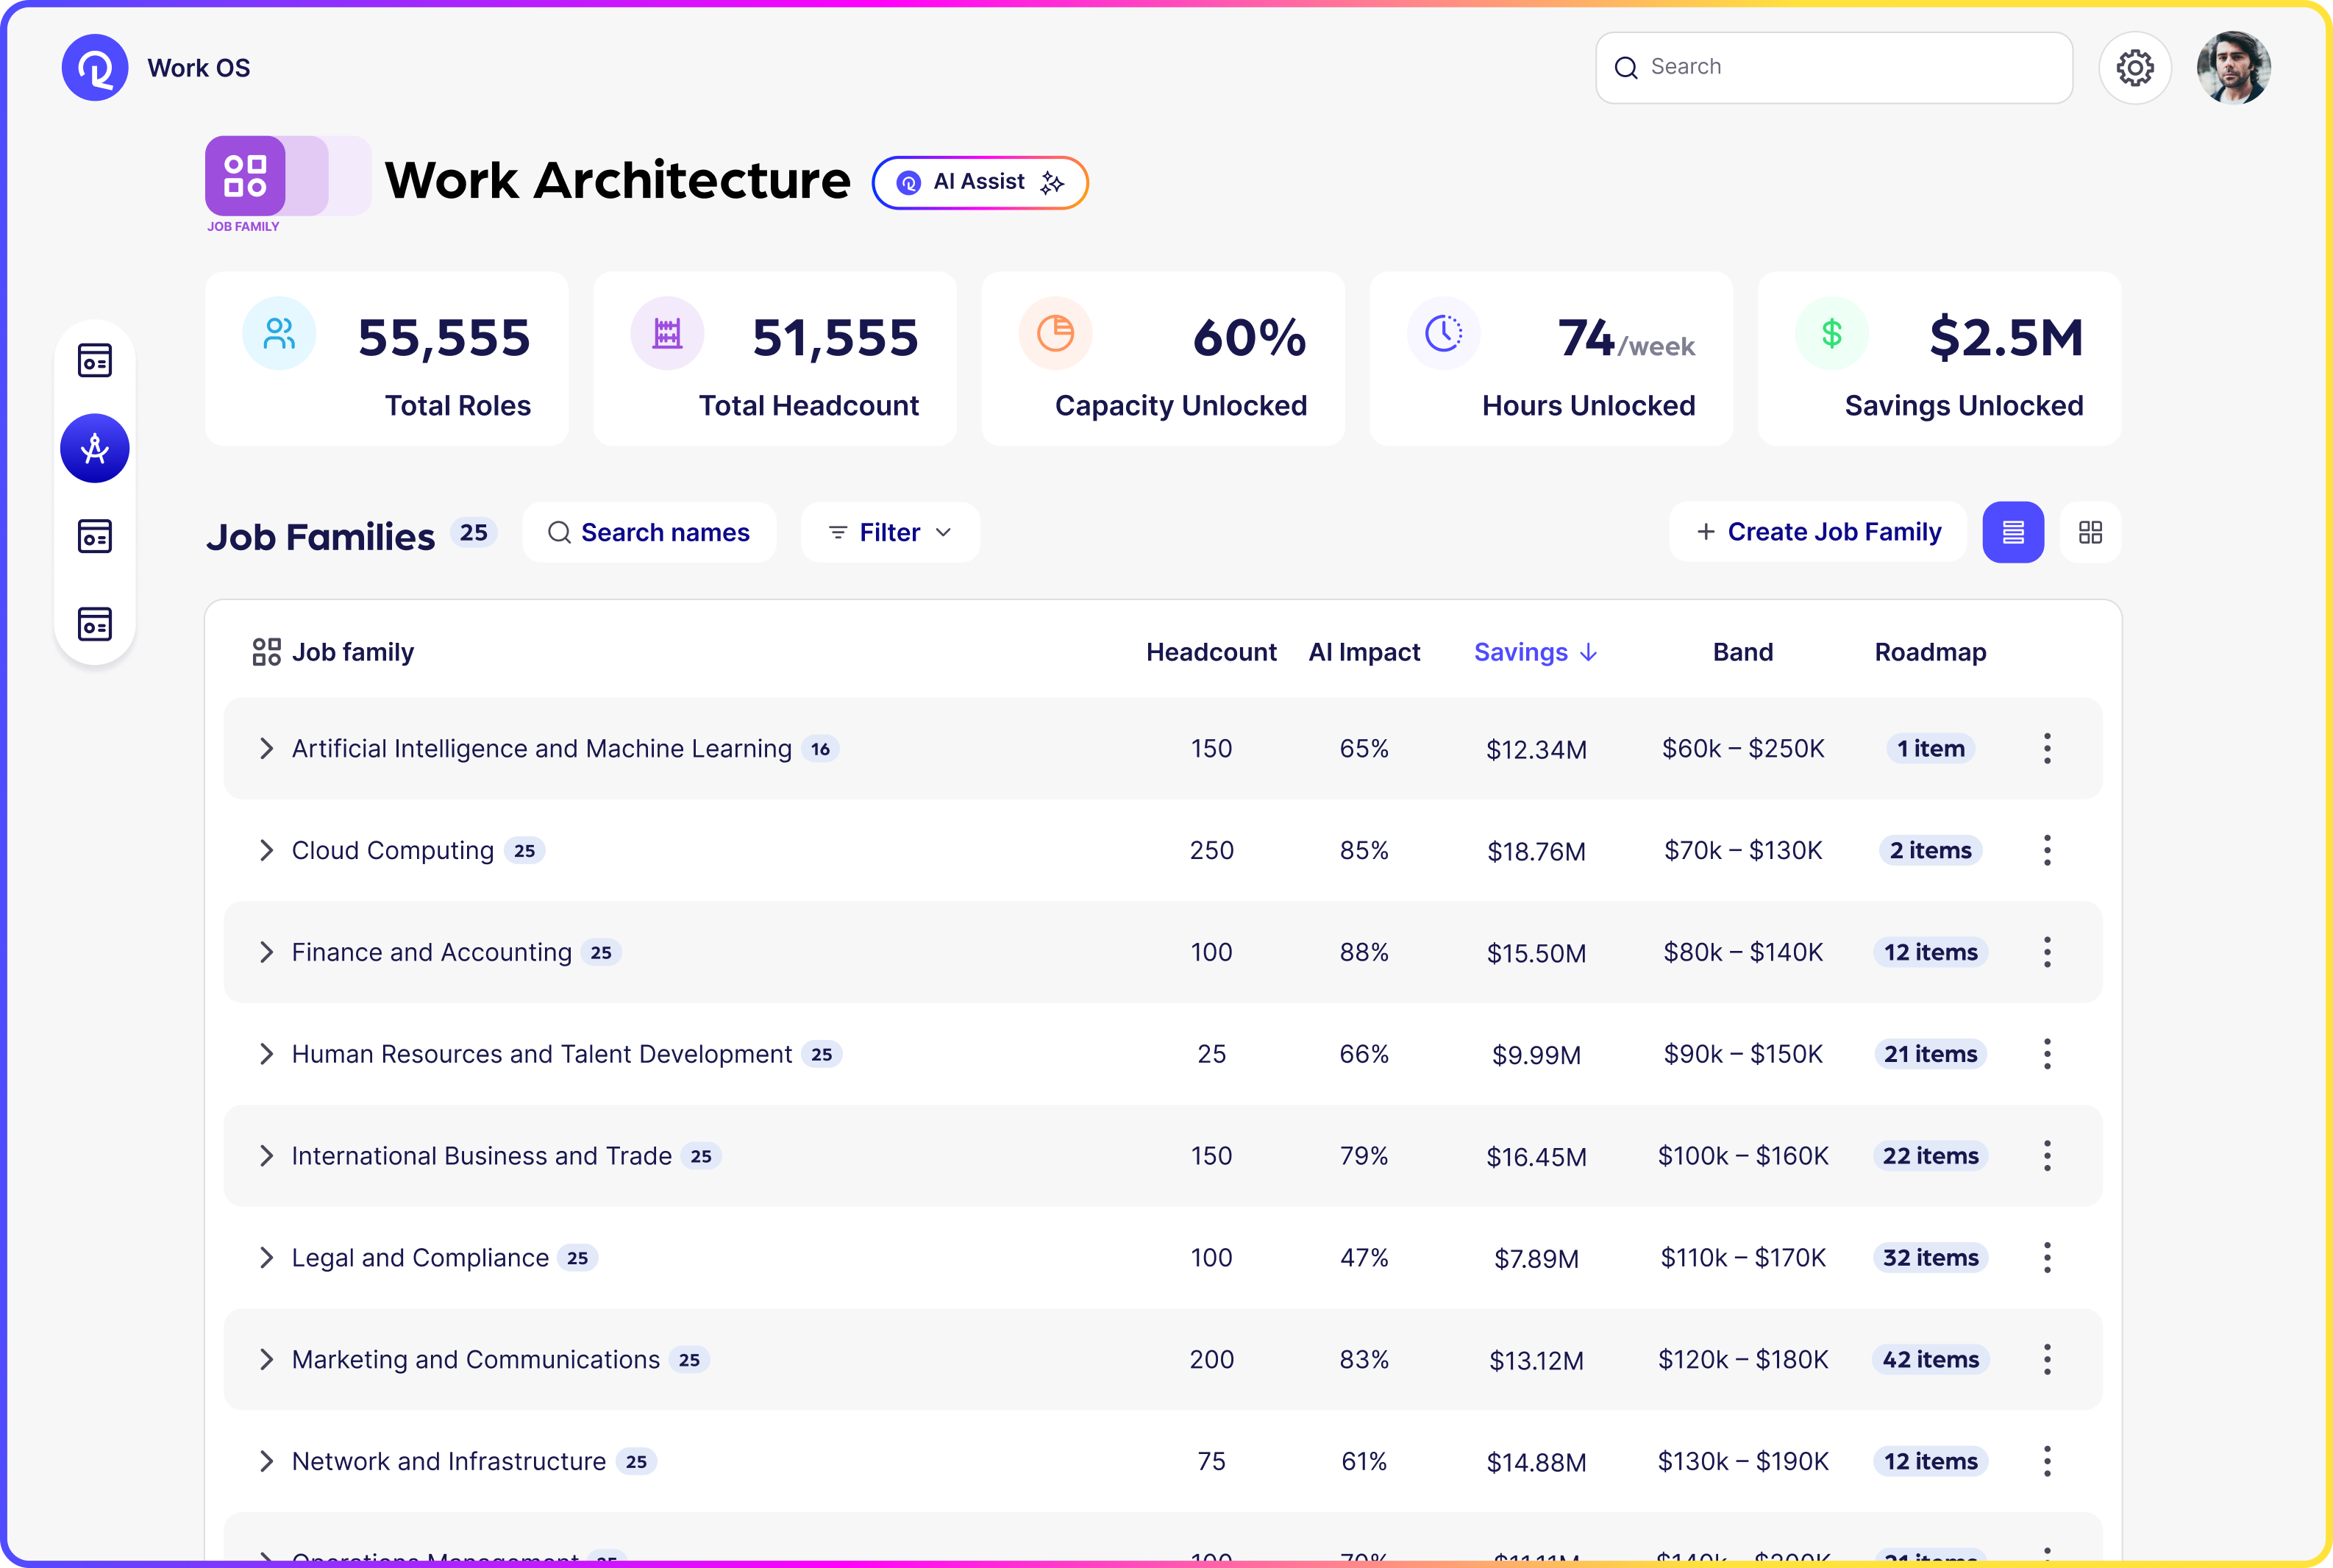The image size is (2333, 1568).
Task: Click the Job Families 25 count badge
Action: point(473,532)
